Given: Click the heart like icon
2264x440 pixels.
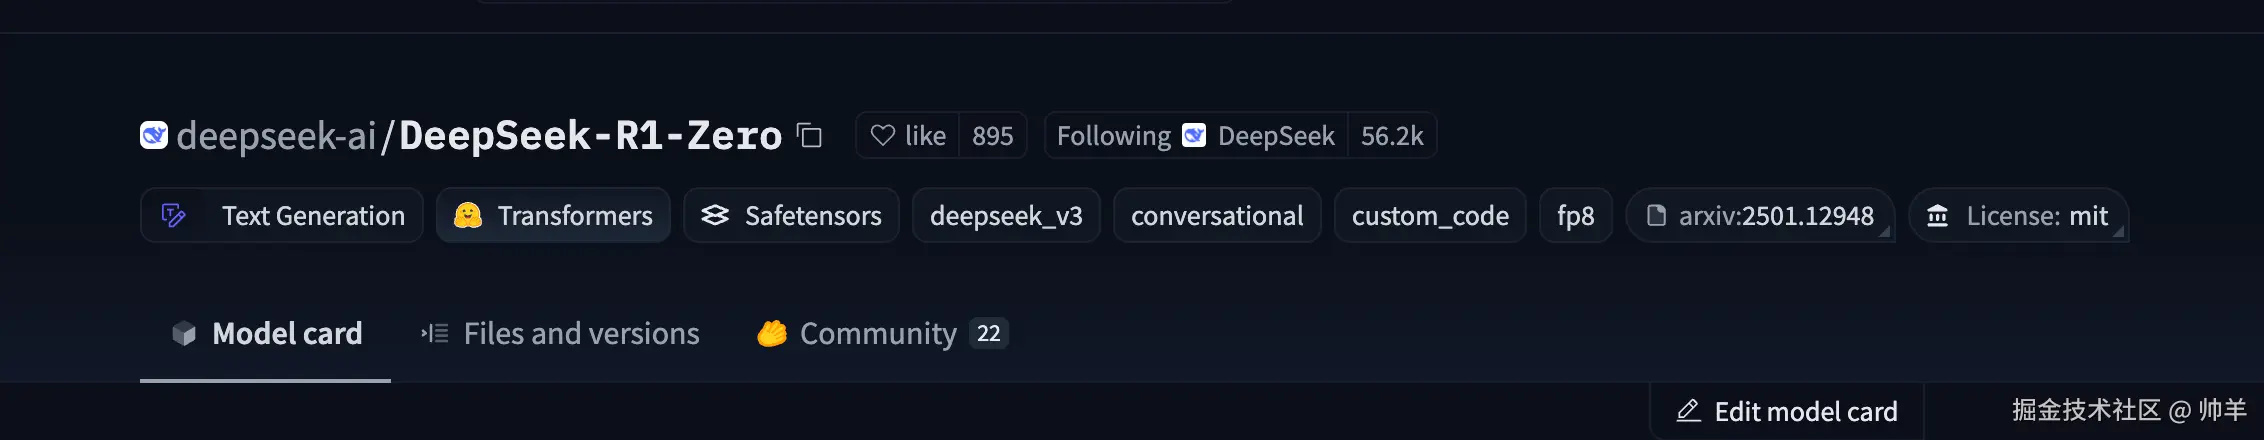Looking at the screenshot, I should 882,135.
